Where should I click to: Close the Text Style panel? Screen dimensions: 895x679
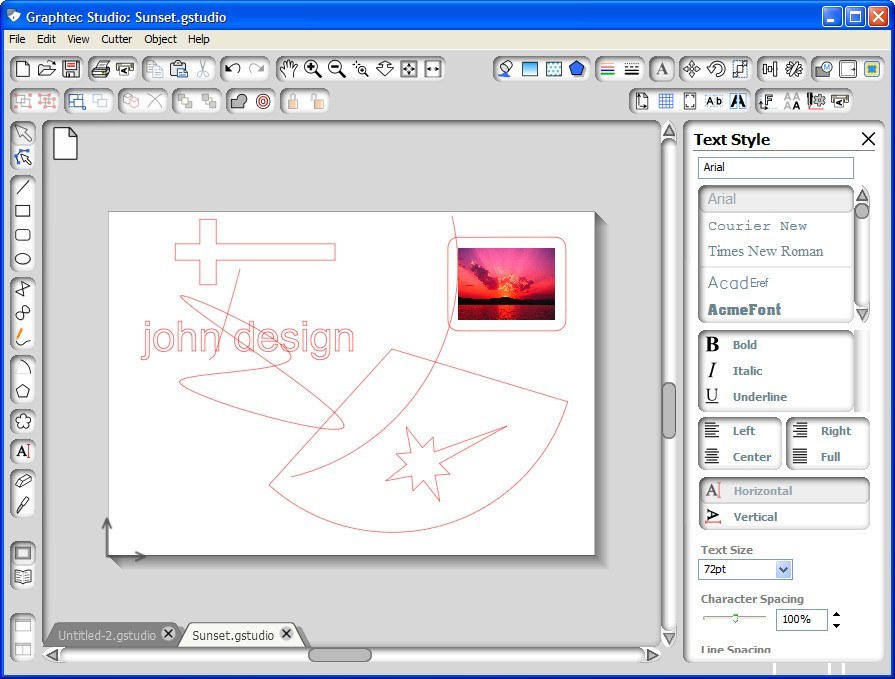coord(868,139)
